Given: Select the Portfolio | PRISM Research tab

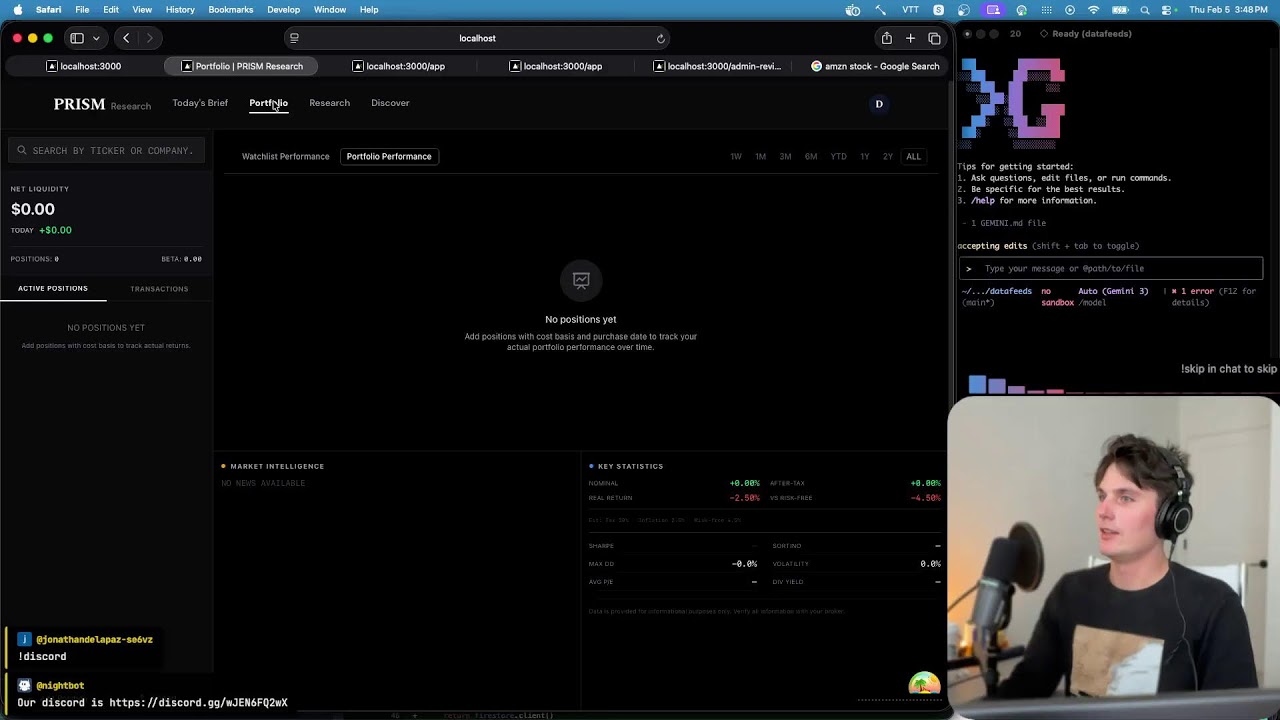Looking at the screenshot, I should coord(241,66).
